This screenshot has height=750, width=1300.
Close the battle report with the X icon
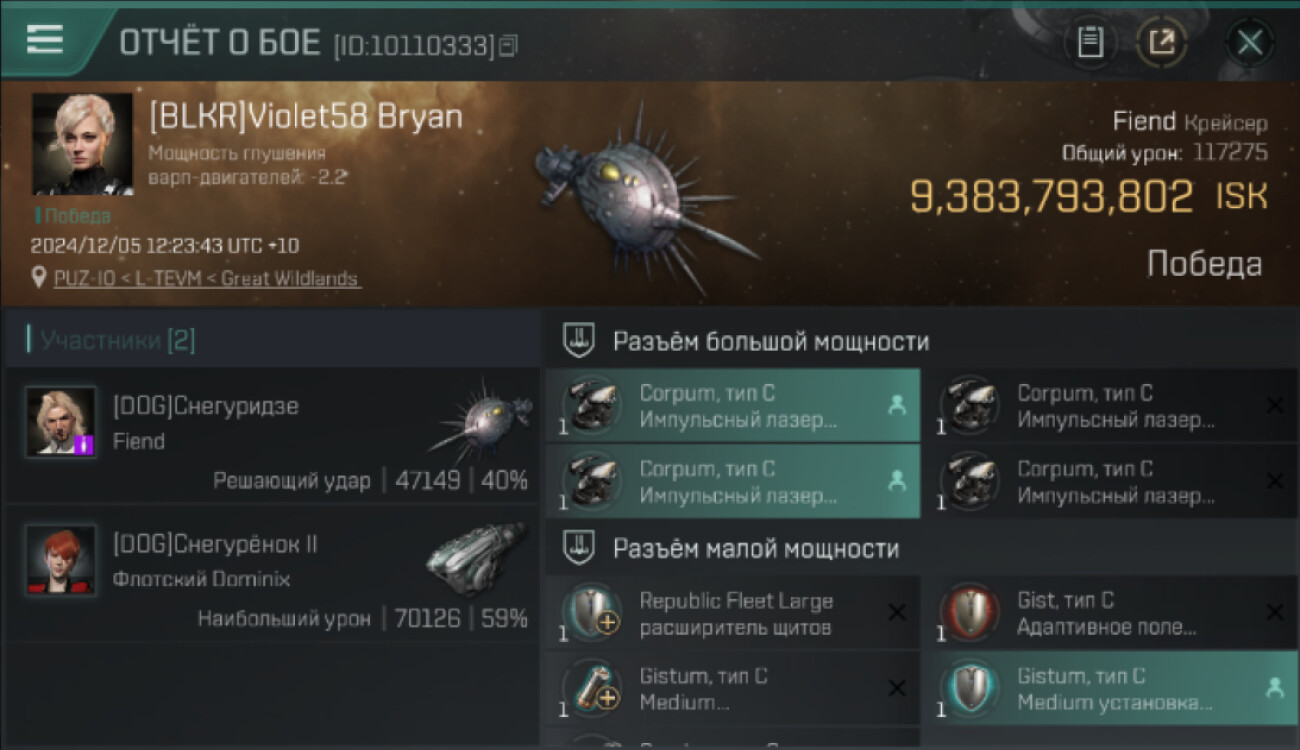pos(1250,42)
